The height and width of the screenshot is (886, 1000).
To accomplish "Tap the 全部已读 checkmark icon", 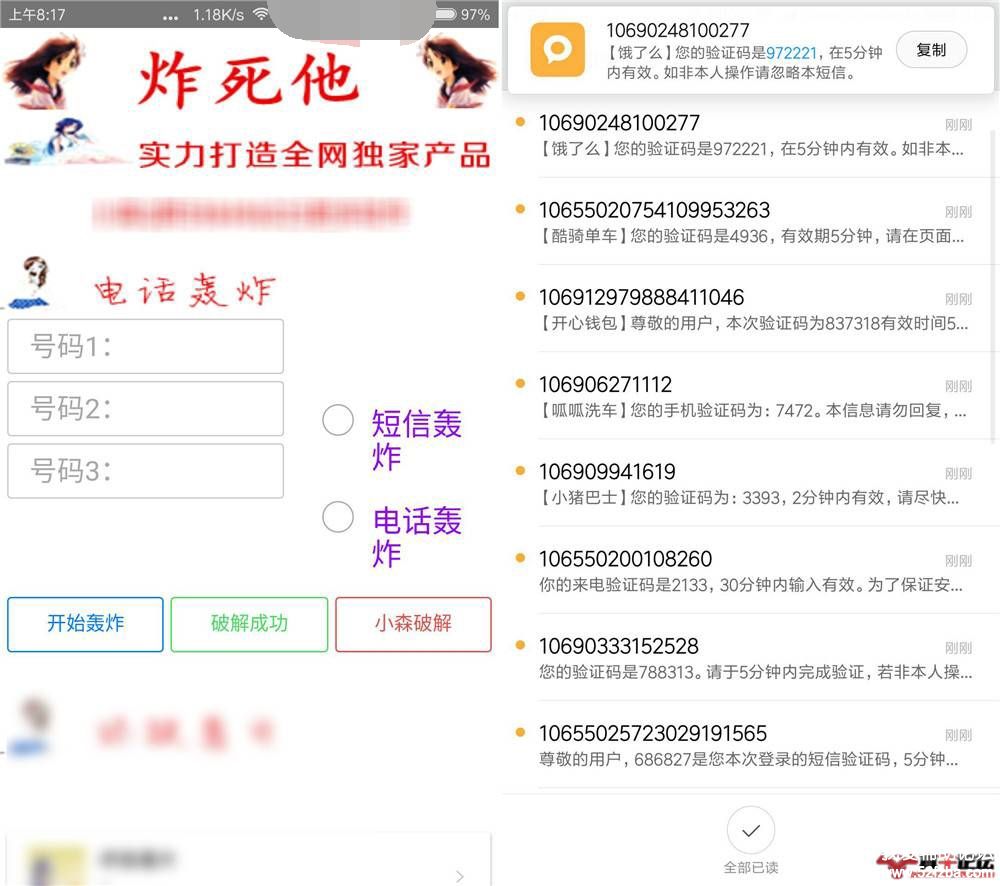I will click(751, 830).
